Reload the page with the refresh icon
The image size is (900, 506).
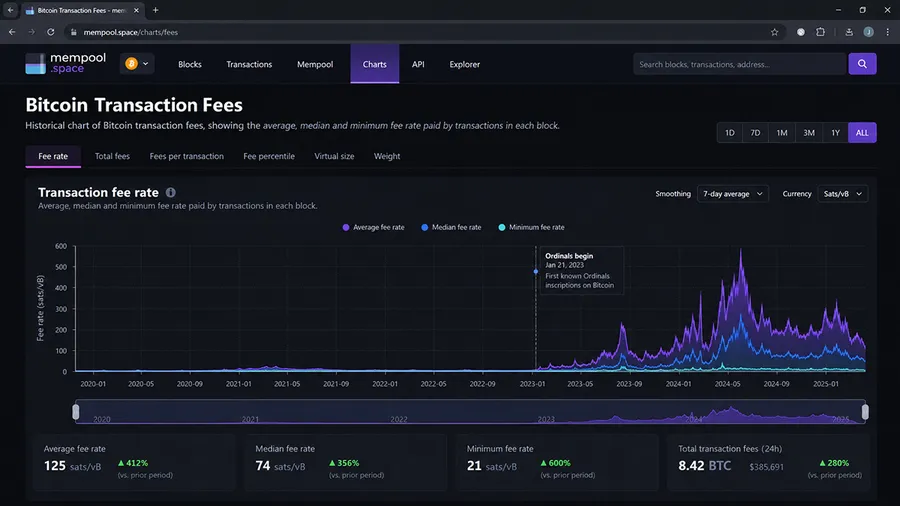[x=51, y=32]
